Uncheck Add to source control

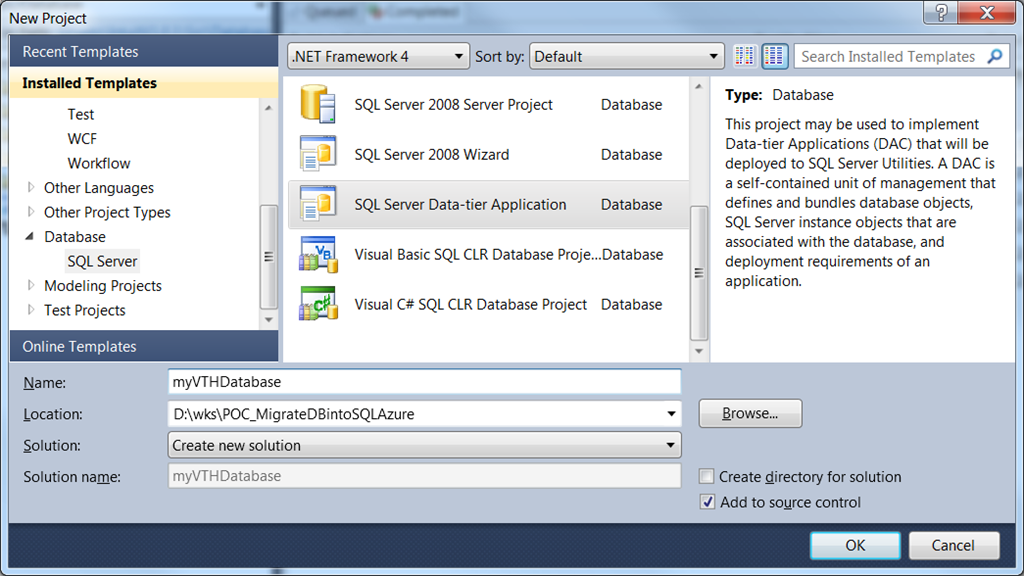707,502
